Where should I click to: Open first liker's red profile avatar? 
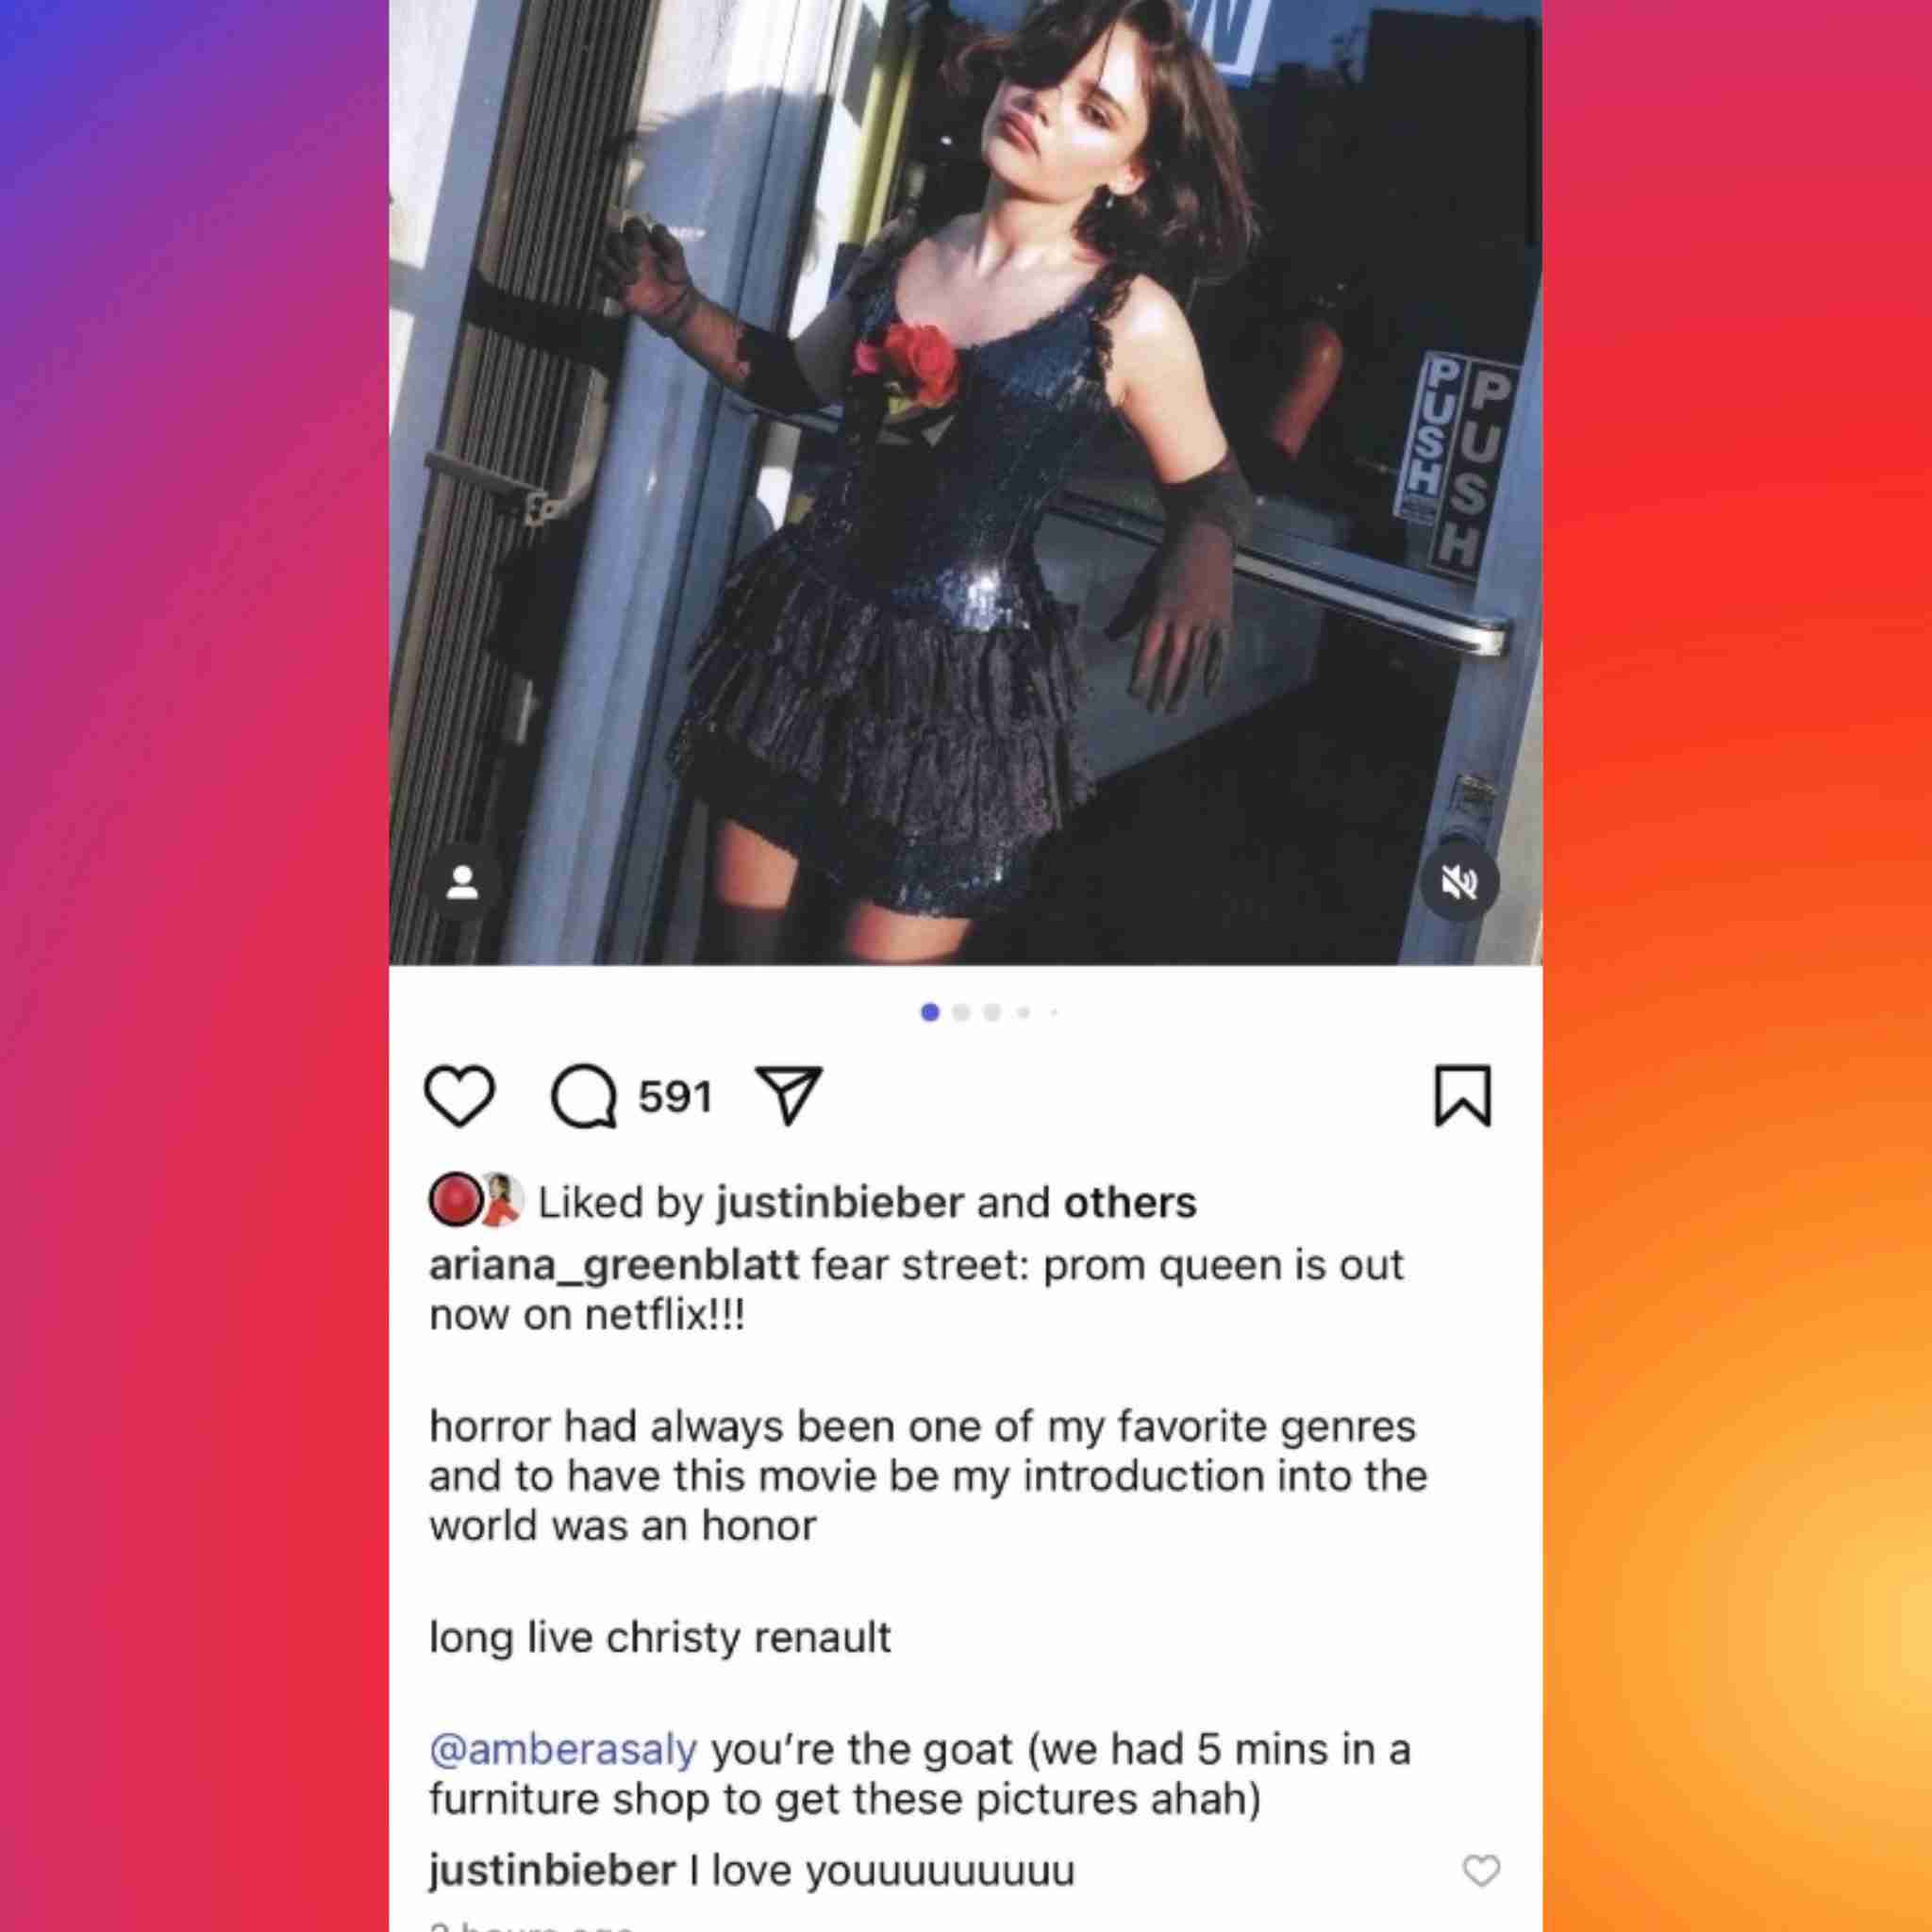[x=455, y=1200]
